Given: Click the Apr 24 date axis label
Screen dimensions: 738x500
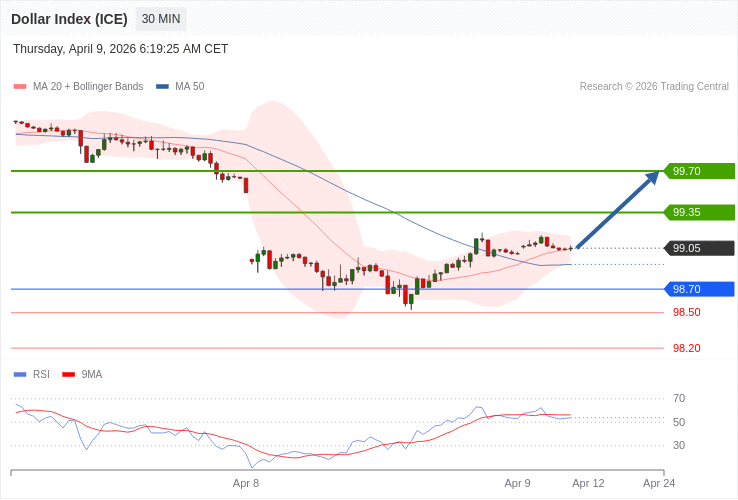Looking at the screenshot, I should (659, 484).
